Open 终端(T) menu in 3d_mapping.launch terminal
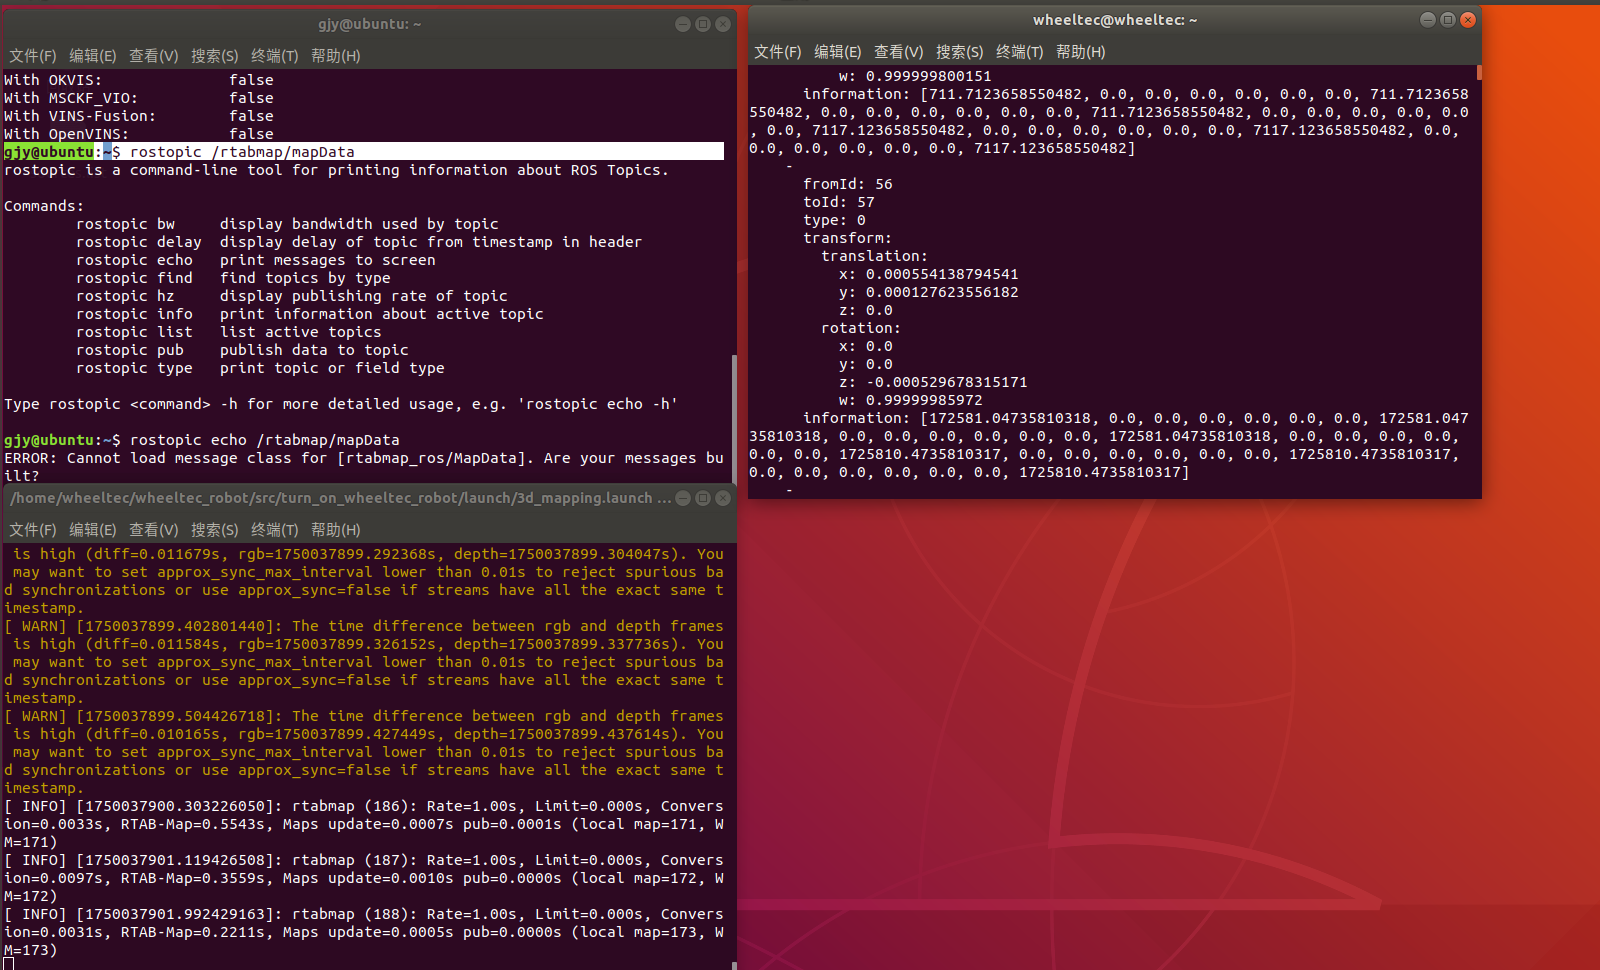Viewport: 1600px width, 970px height. pyautogui.click(x=274, y=530)
